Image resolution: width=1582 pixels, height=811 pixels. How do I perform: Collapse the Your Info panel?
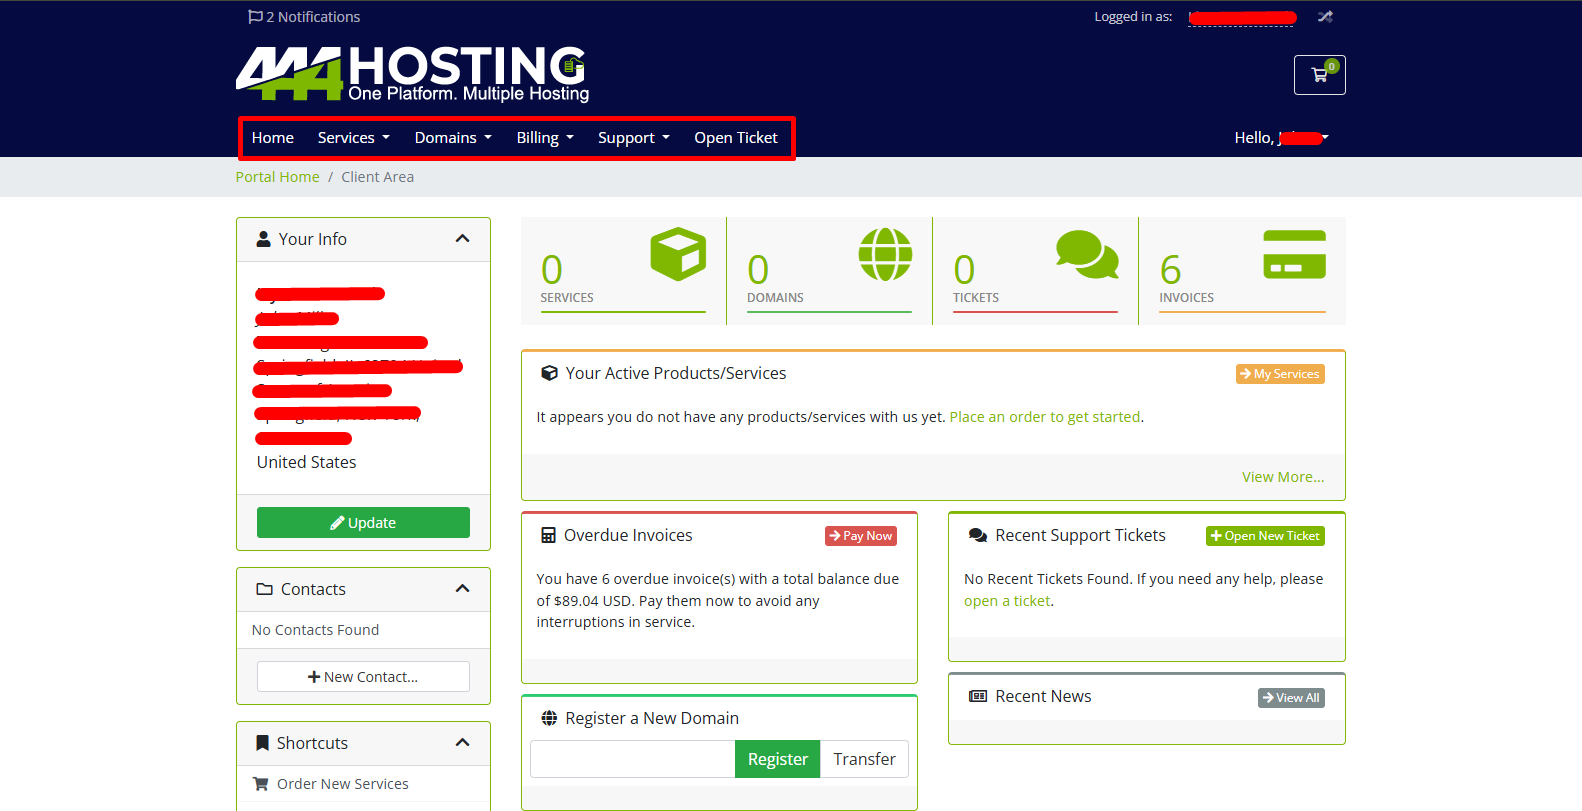[462, 239]
